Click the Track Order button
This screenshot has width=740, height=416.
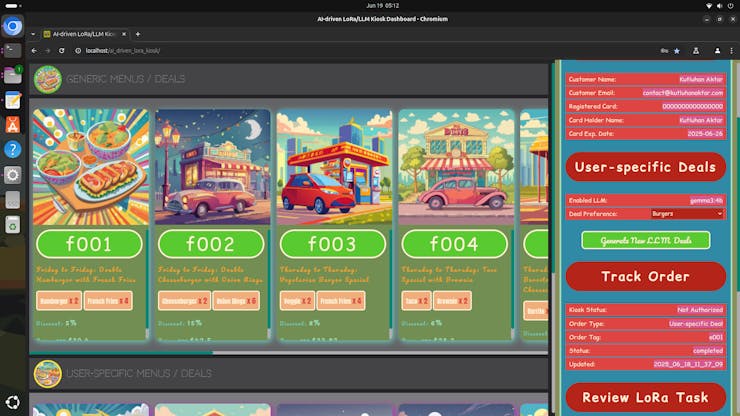[x=646, y=276]
